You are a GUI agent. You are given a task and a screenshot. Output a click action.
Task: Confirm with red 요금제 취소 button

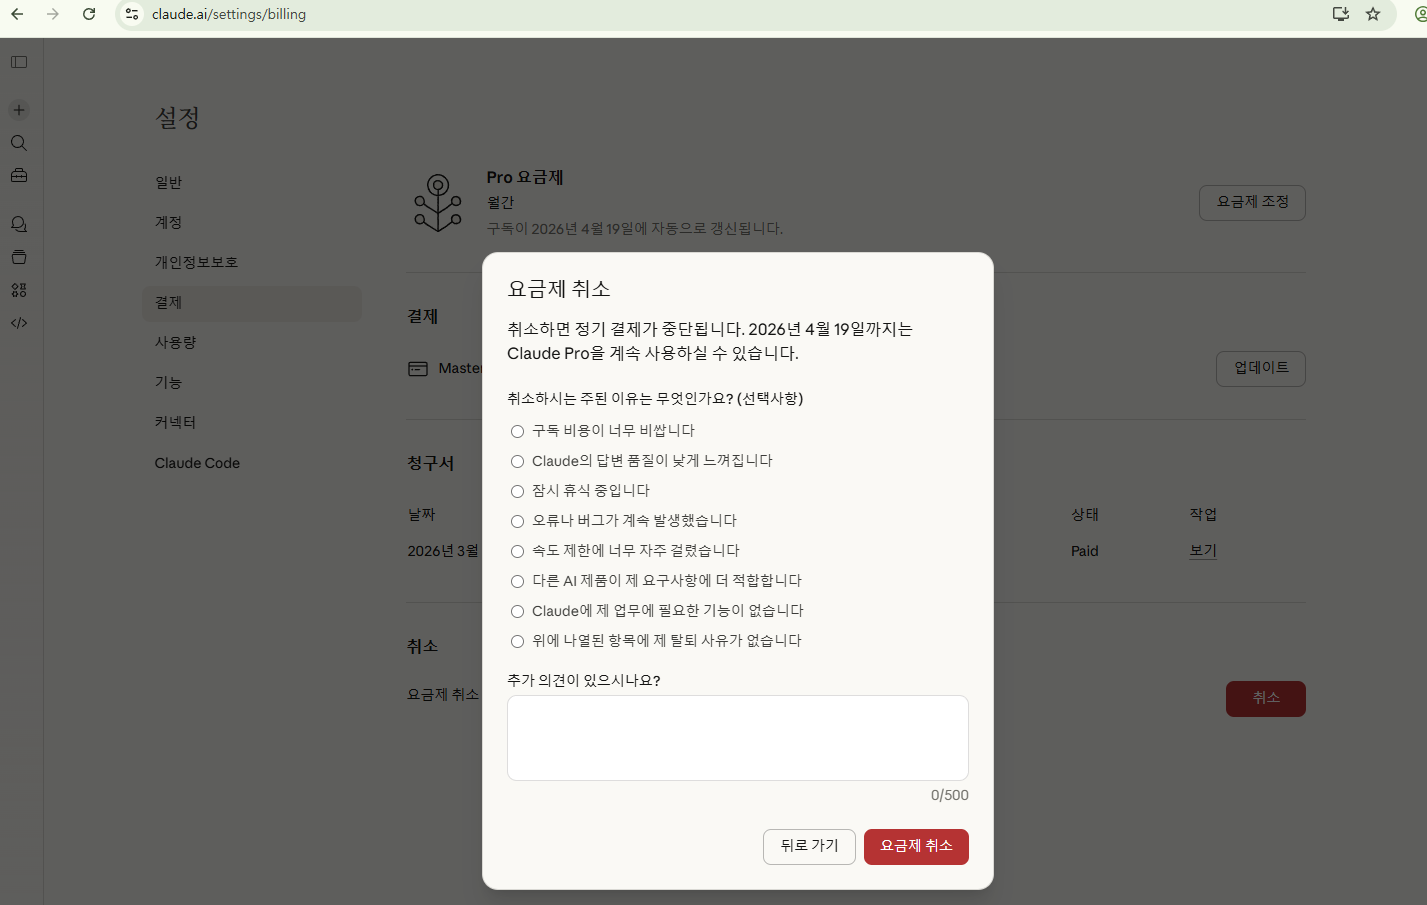(x=916, y=846)
